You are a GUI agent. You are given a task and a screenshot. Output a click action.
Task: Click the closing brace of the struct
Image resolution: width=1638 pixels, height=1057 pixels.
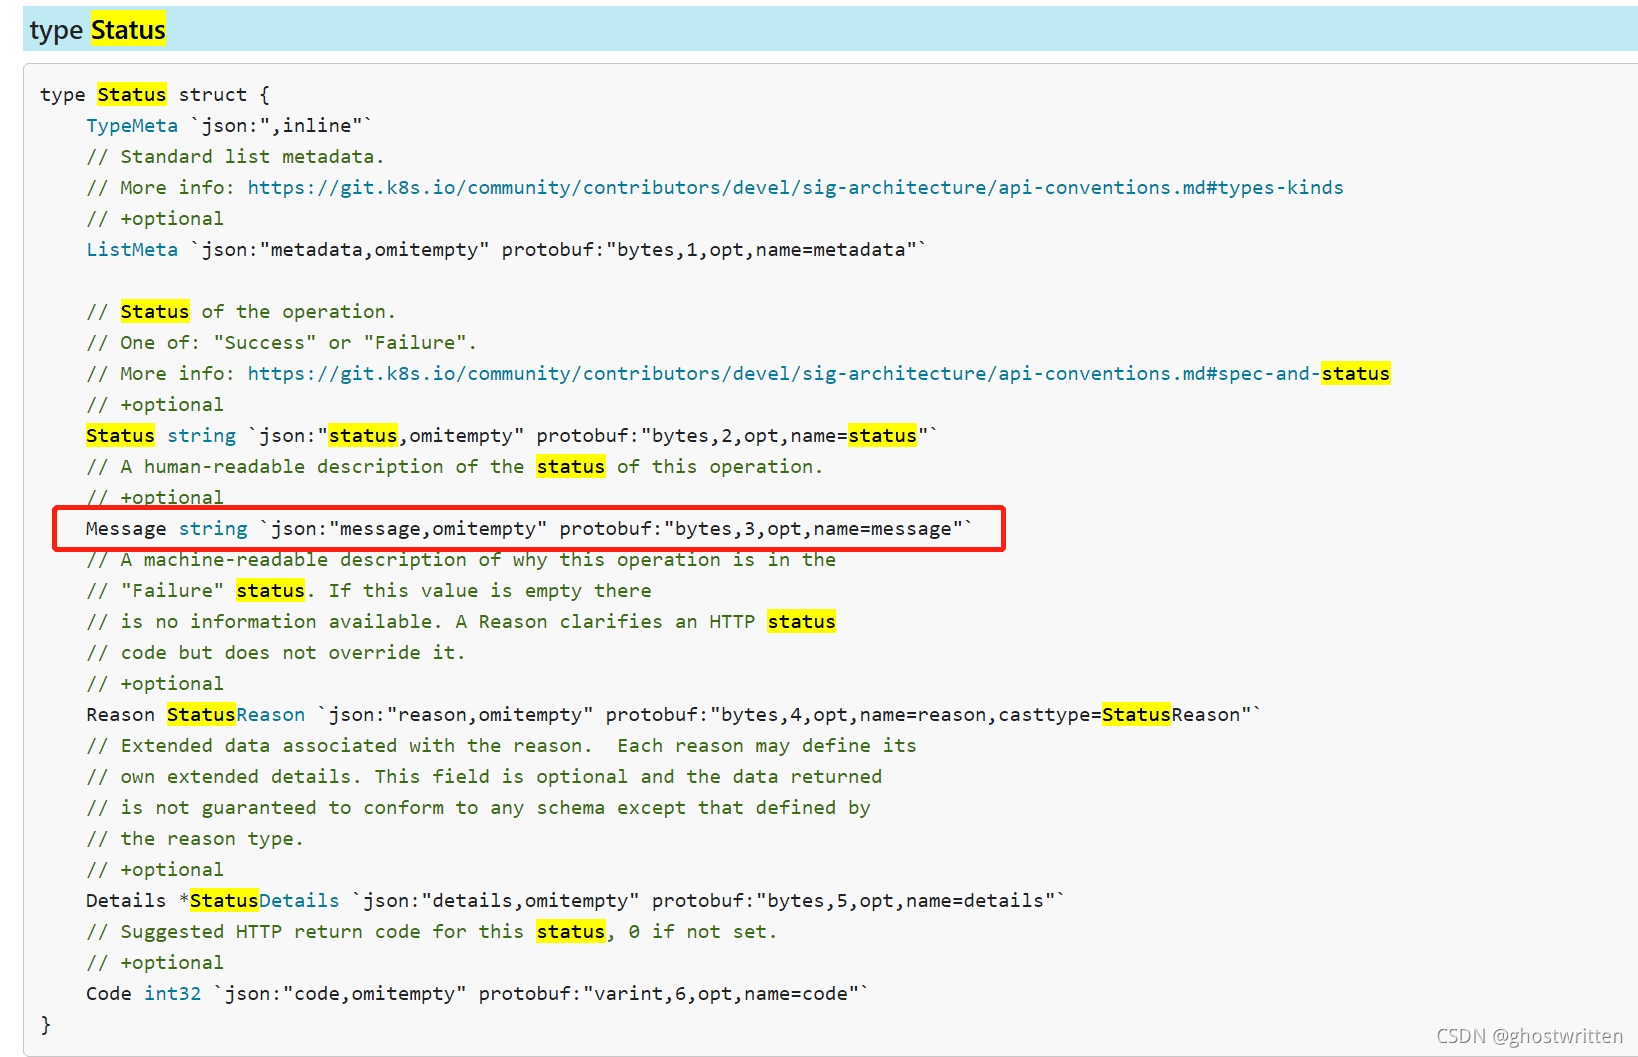(45, 1024)
